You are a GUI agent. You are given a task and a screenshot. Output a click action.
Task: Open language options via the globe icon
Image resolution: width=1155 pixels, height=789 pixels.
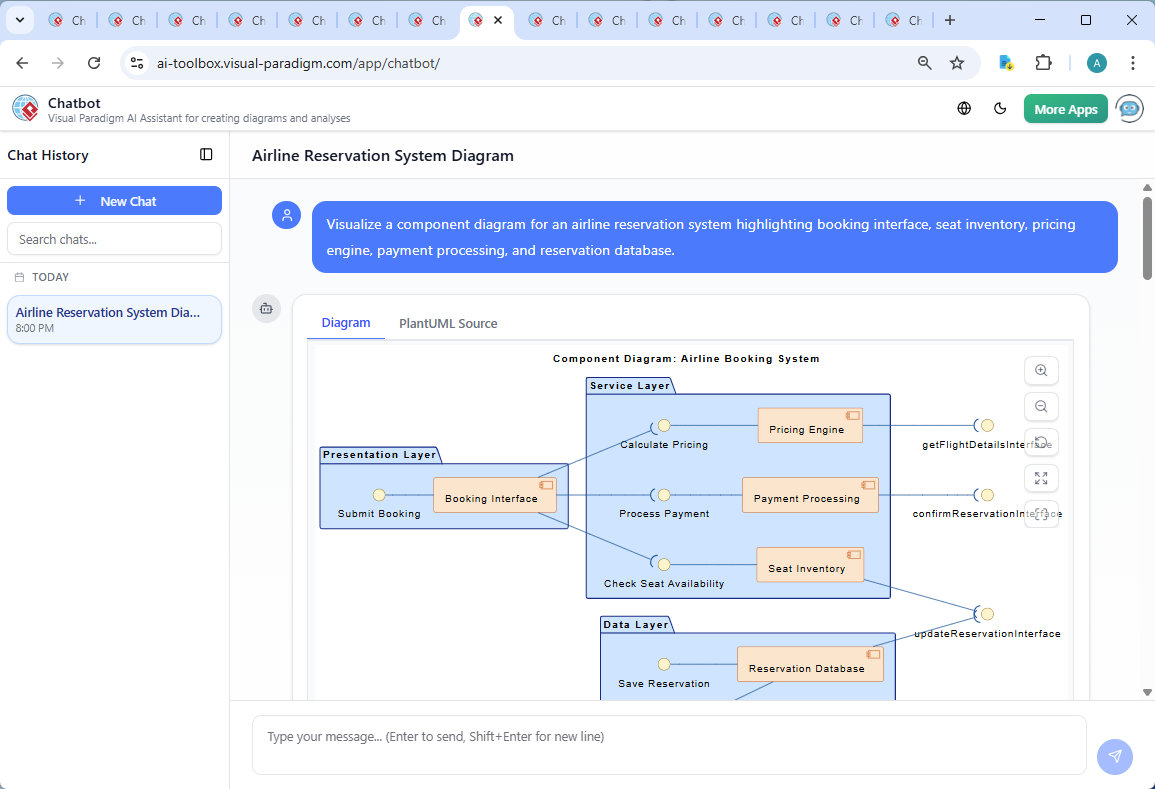(964, 108)
